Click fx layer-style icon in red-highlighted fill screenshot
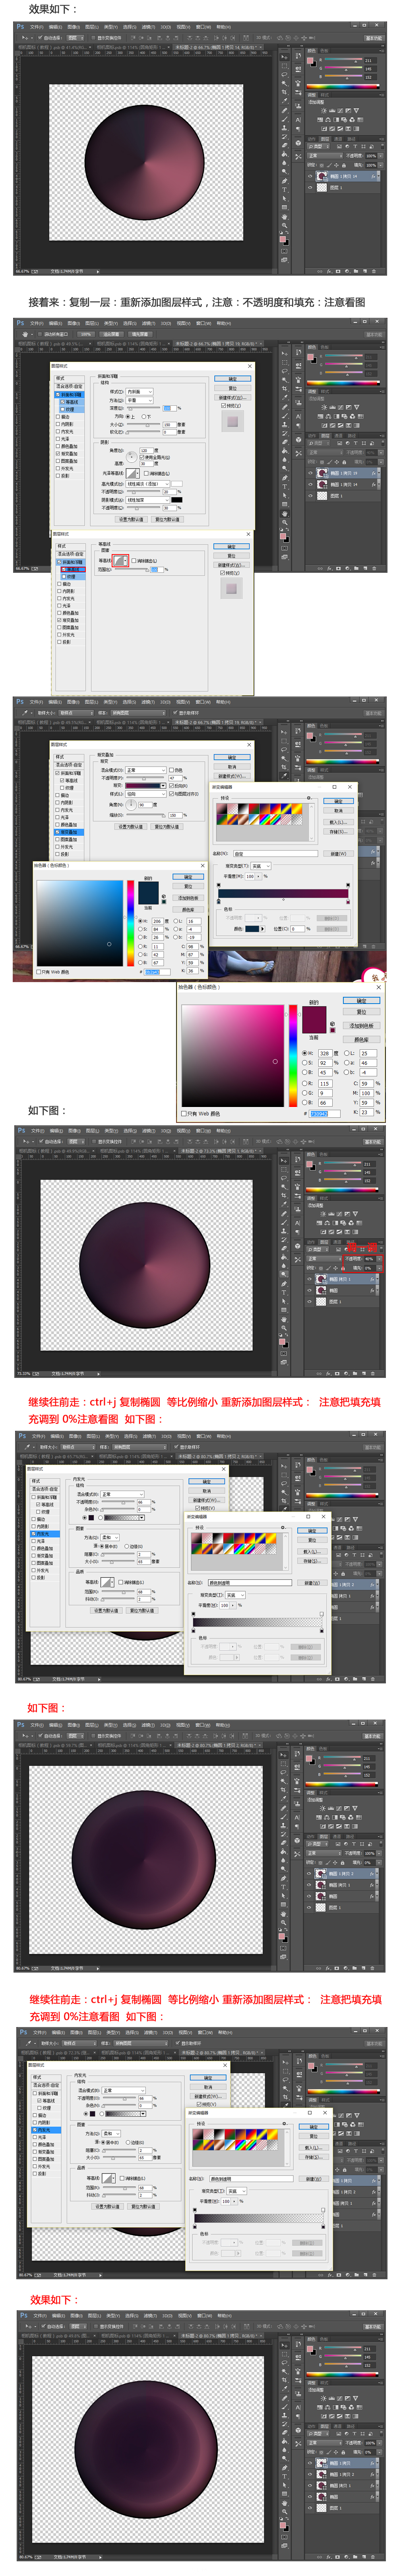The image size is (399, 2576). tap(328, 1374)
